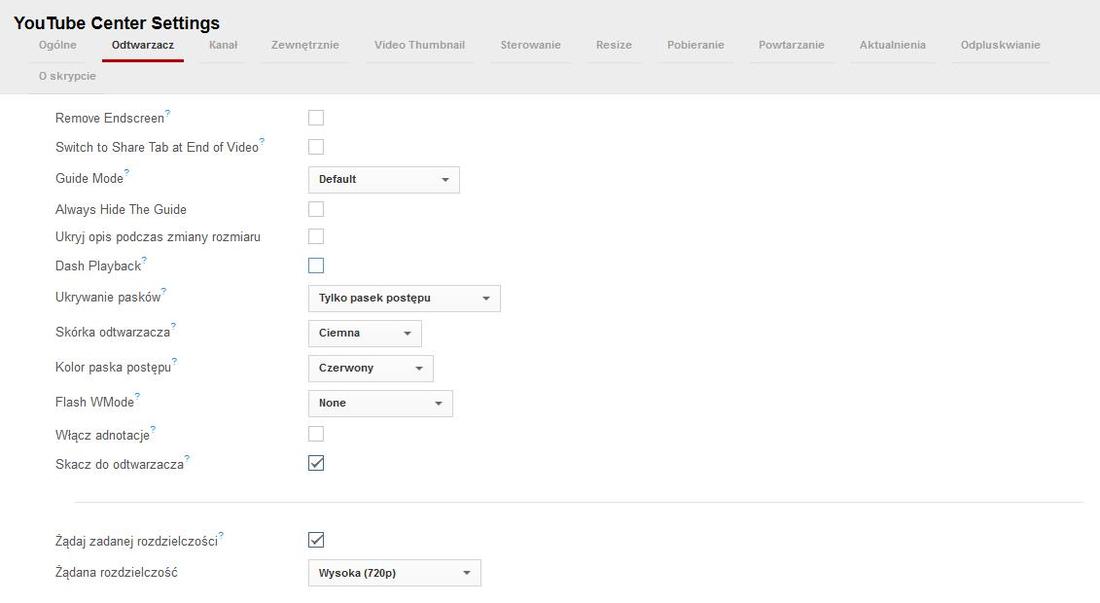Open O skrypcie tab
Viewport: 1100px width, 603px height.
[x=67, y=76]
